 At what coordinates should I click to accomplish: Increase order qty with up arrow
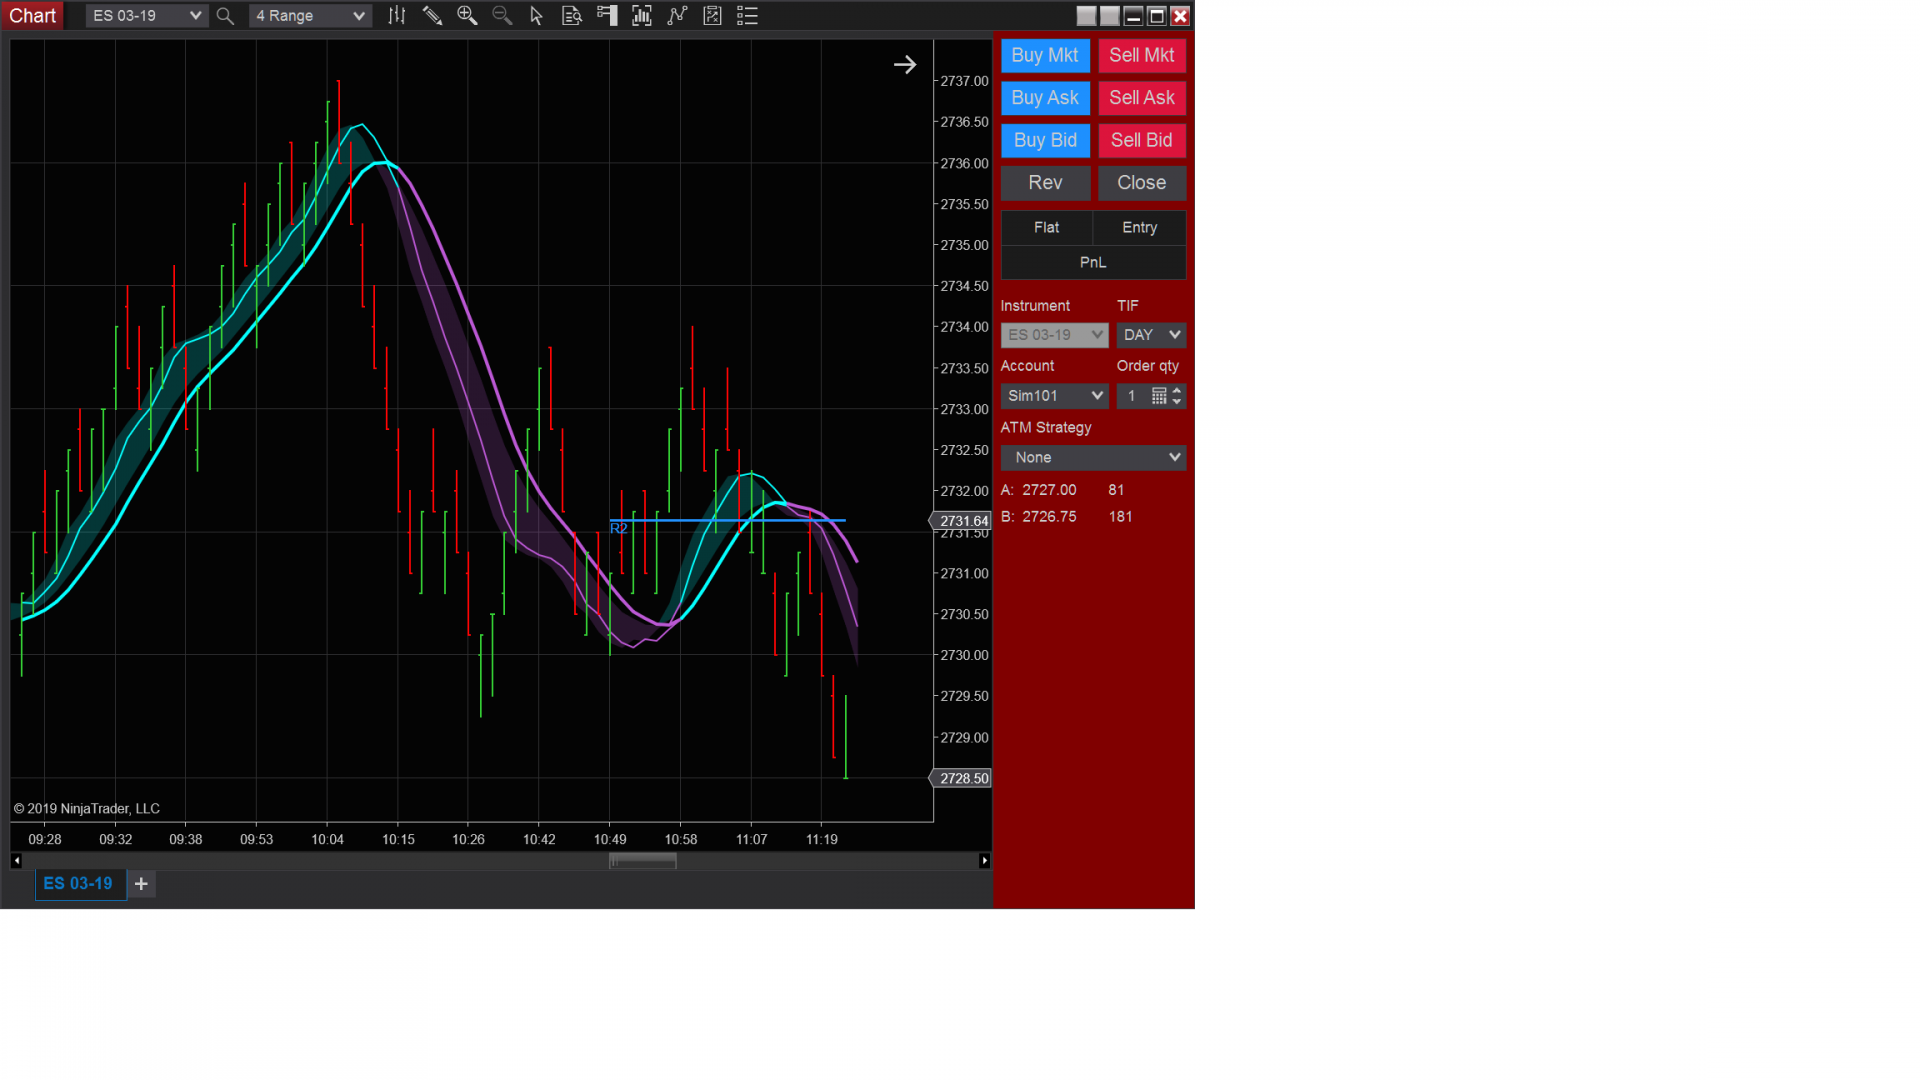[x=1177, y=391]
